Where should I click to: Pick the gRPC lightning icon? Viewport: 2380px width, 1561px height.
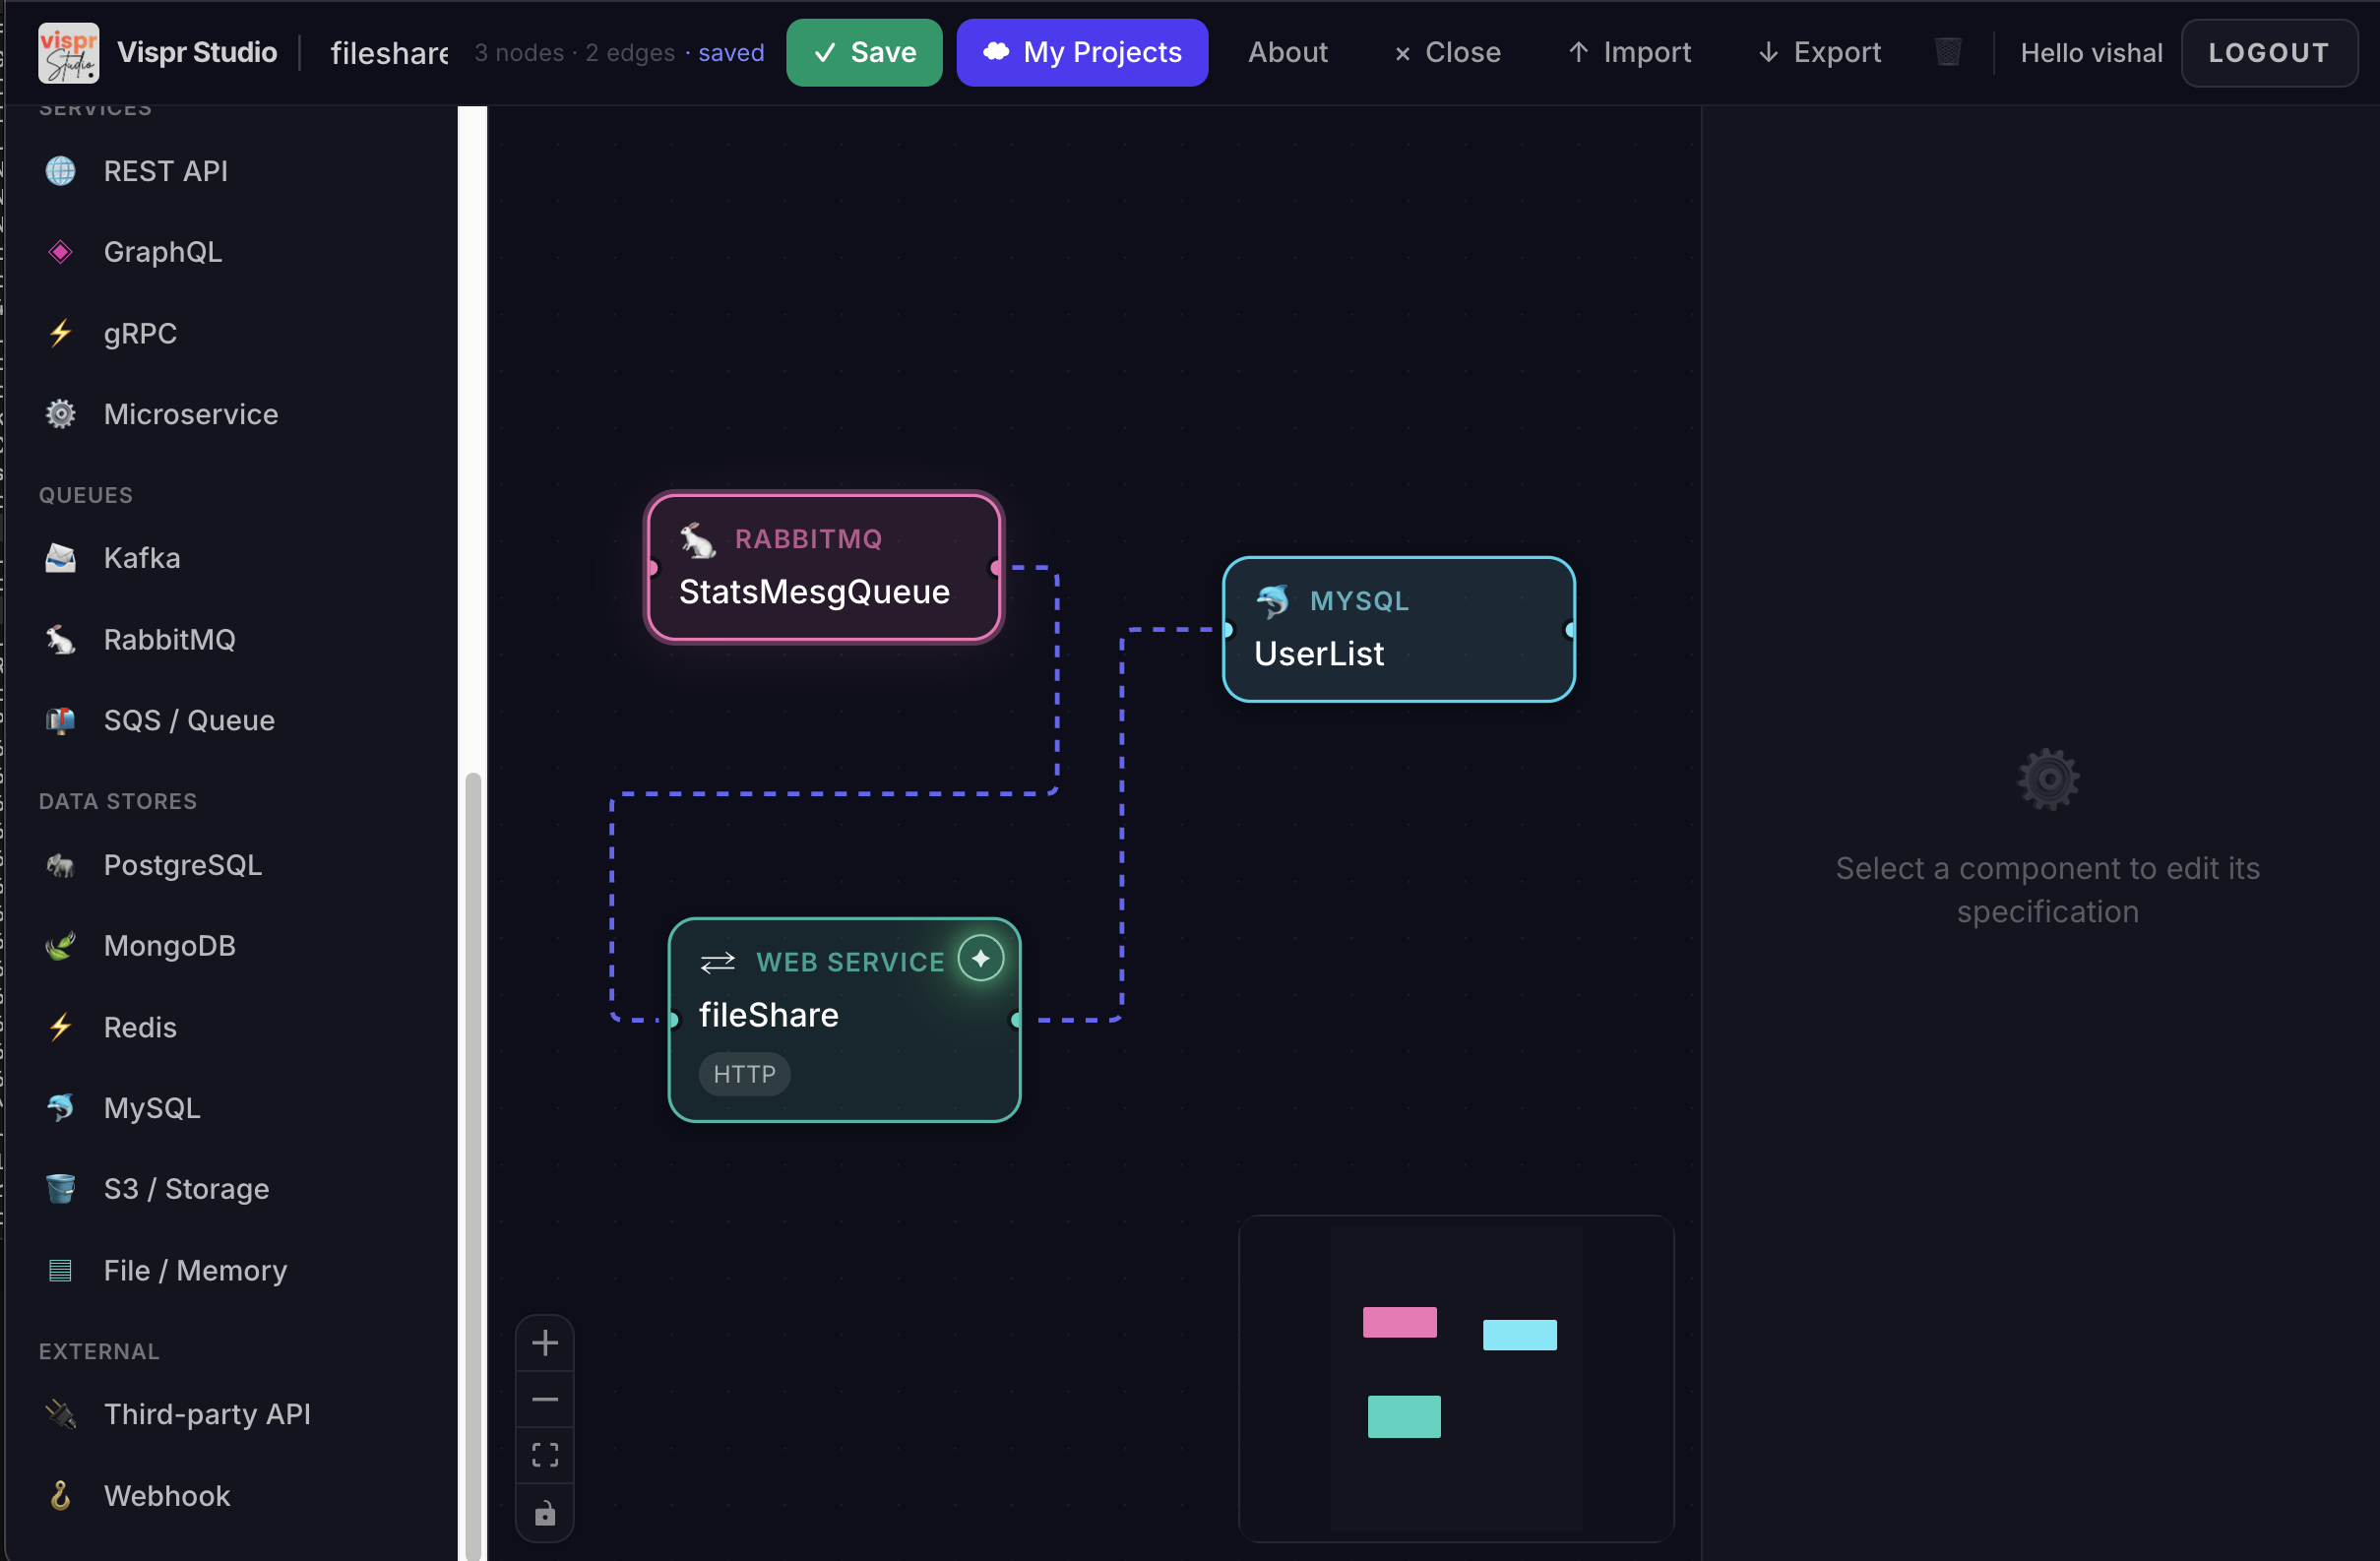click(61, 333)
